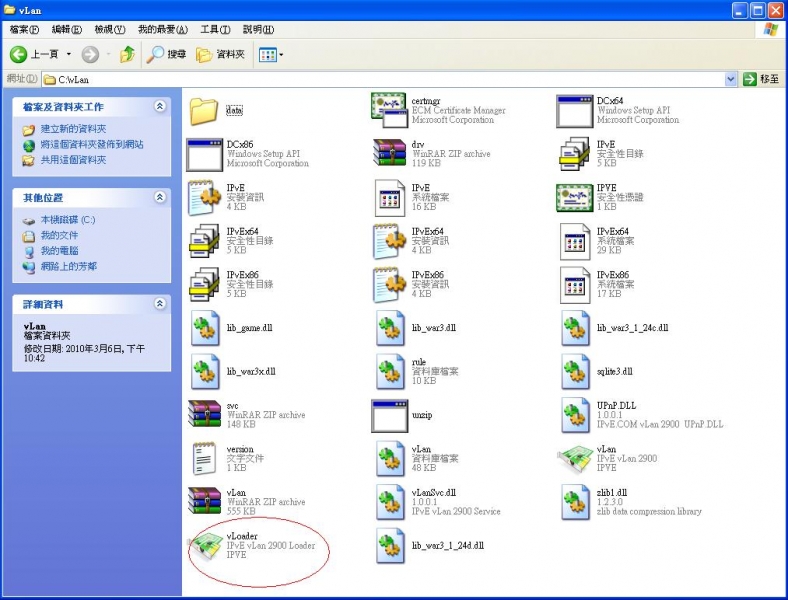788x600 pixels.
Task: Select the vLan WinRAR ZIP 555 KB icon
Action: (x=204, y=501)
